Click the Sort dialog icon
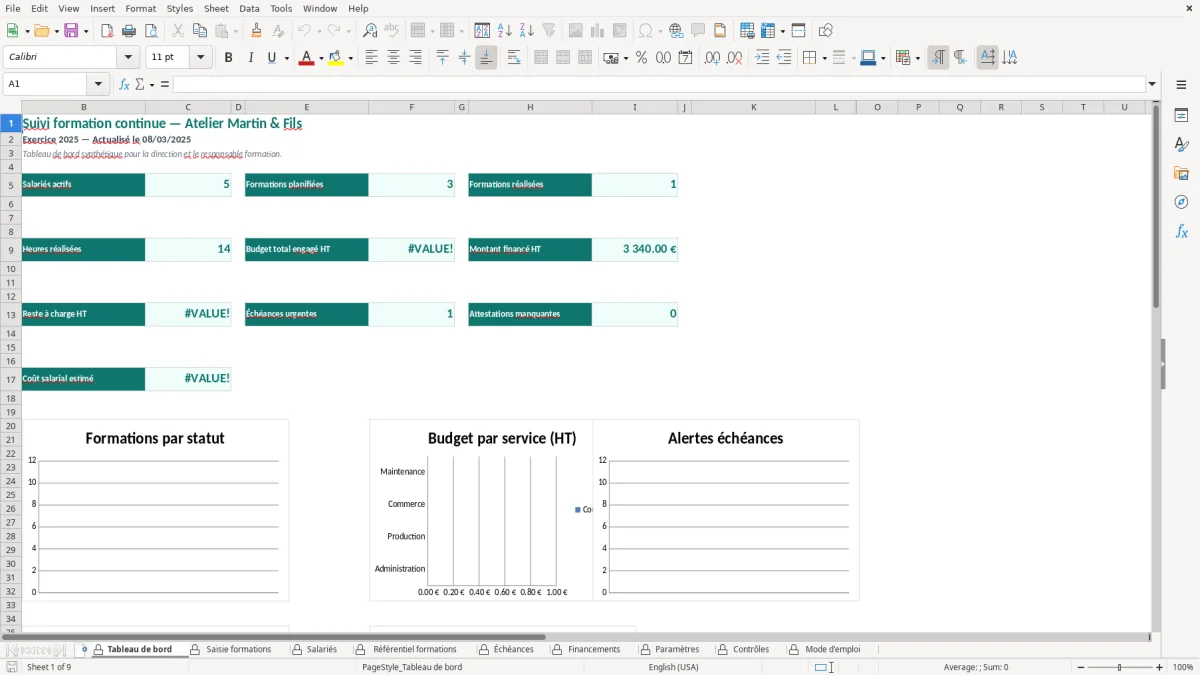Screen dimensions: 1200x675 pos(482,31)
